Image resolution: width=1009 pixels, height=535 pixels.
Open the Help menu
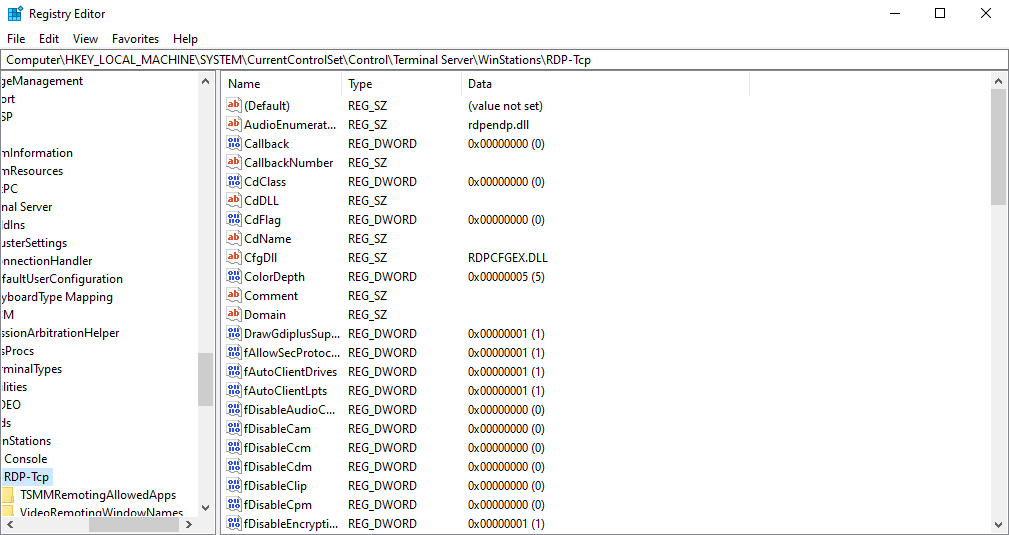click(185, 39)
